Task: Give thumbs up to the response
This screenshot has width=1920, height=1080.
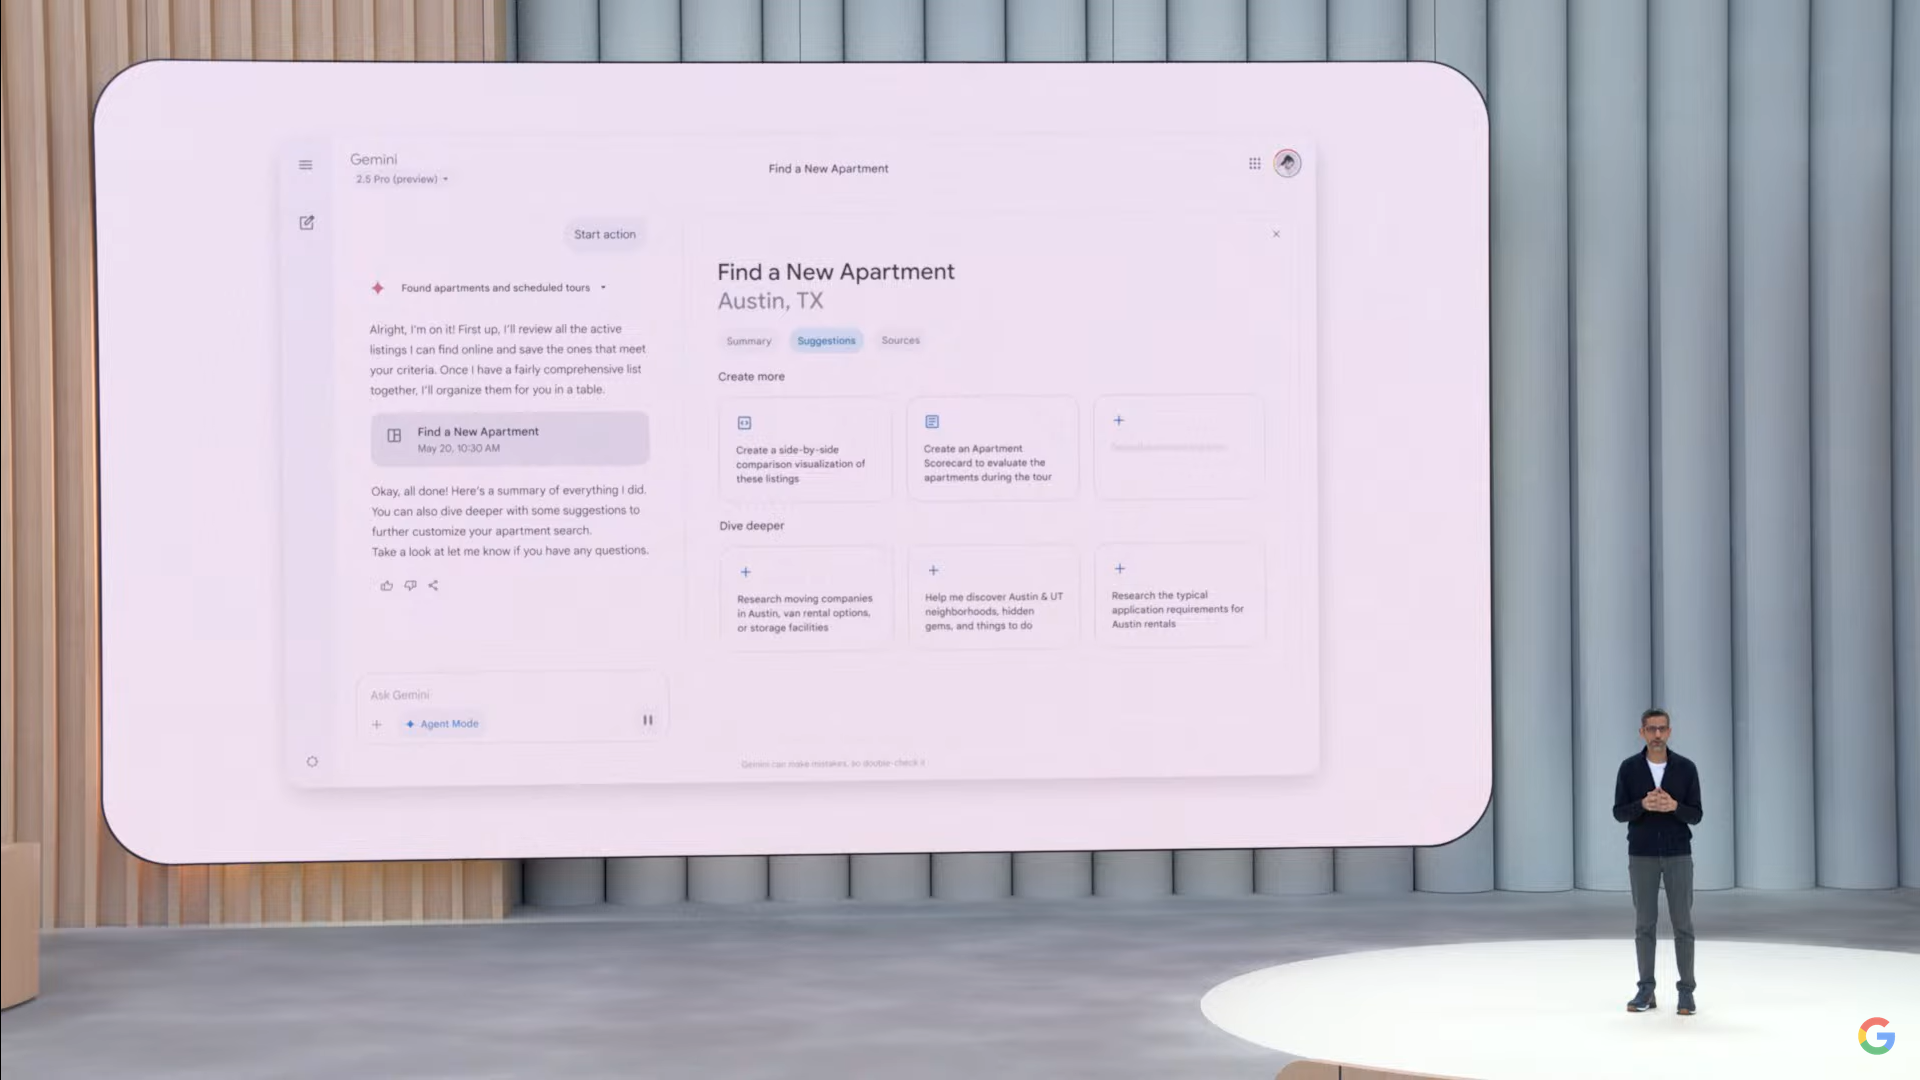Action: coord(387,586)
